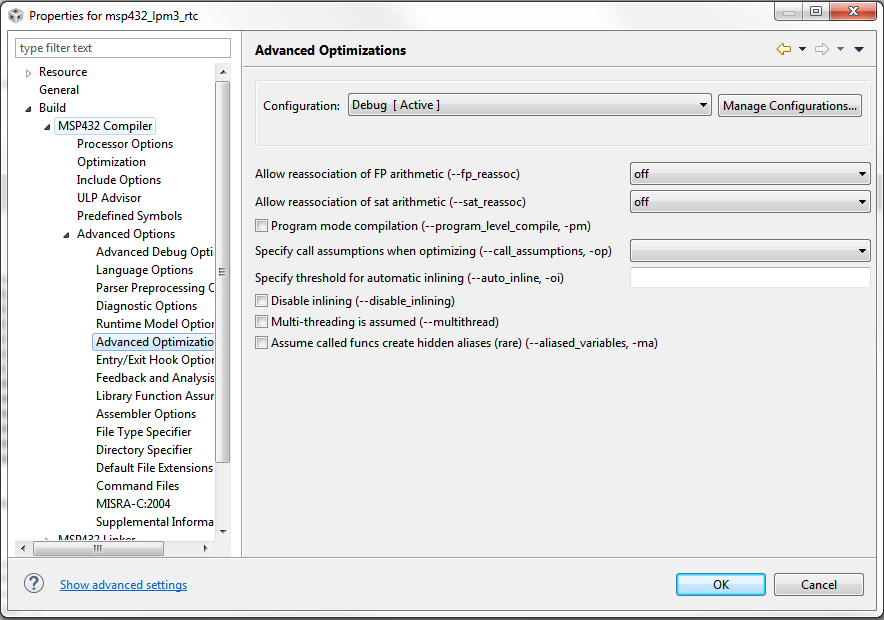884x620 pixels.
Task: Select the ULP Advisor tree item
Action: (109, 198)
